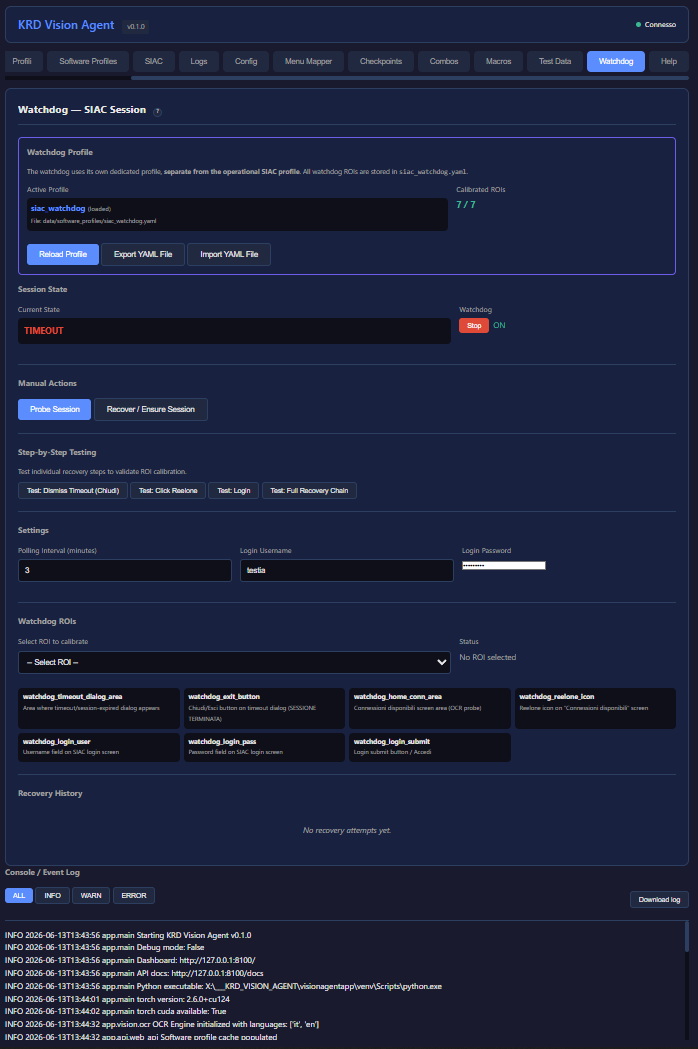The image size is (698, 1049).
Task: Click the horizontal tab bar scrollbar
Action: click(x=410, y=78)
